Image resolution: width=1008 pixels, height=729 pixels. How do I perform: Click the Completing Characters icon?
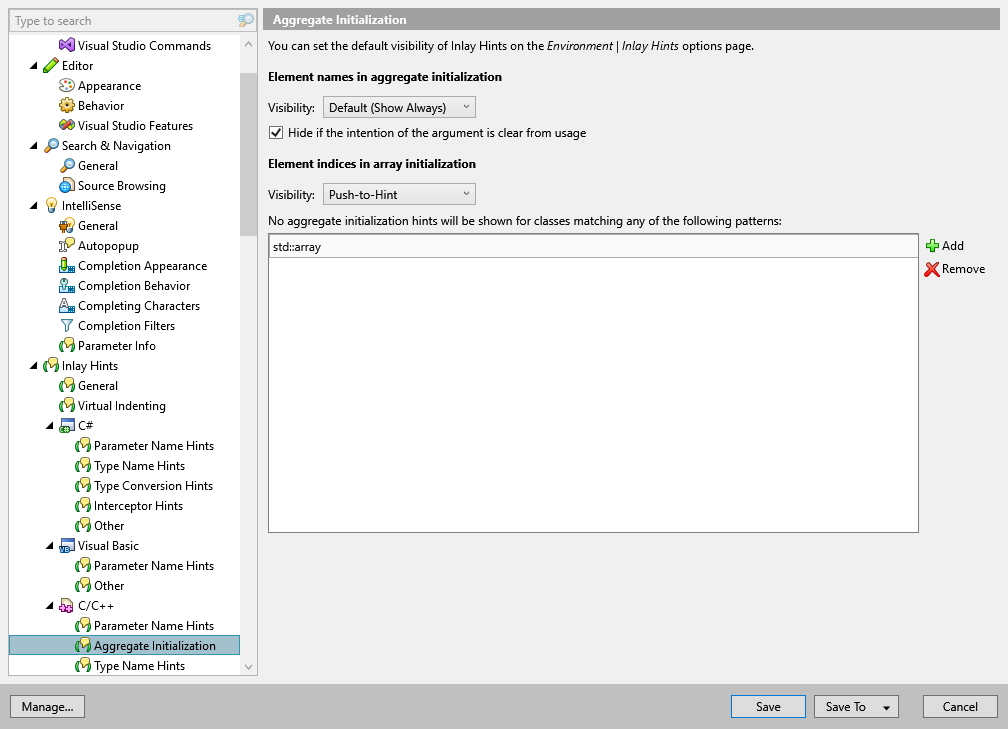[x=65, y=305]
